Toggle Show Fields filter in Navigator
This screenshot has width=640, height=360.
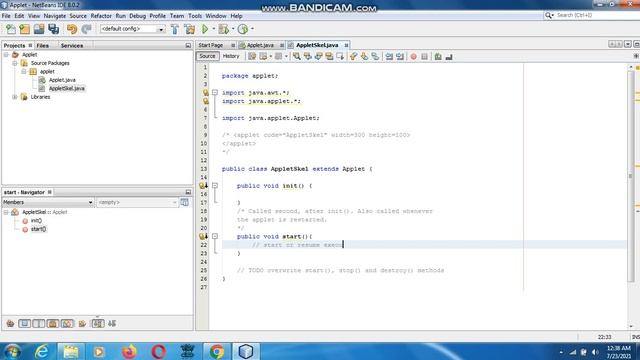tap(24, 324)
